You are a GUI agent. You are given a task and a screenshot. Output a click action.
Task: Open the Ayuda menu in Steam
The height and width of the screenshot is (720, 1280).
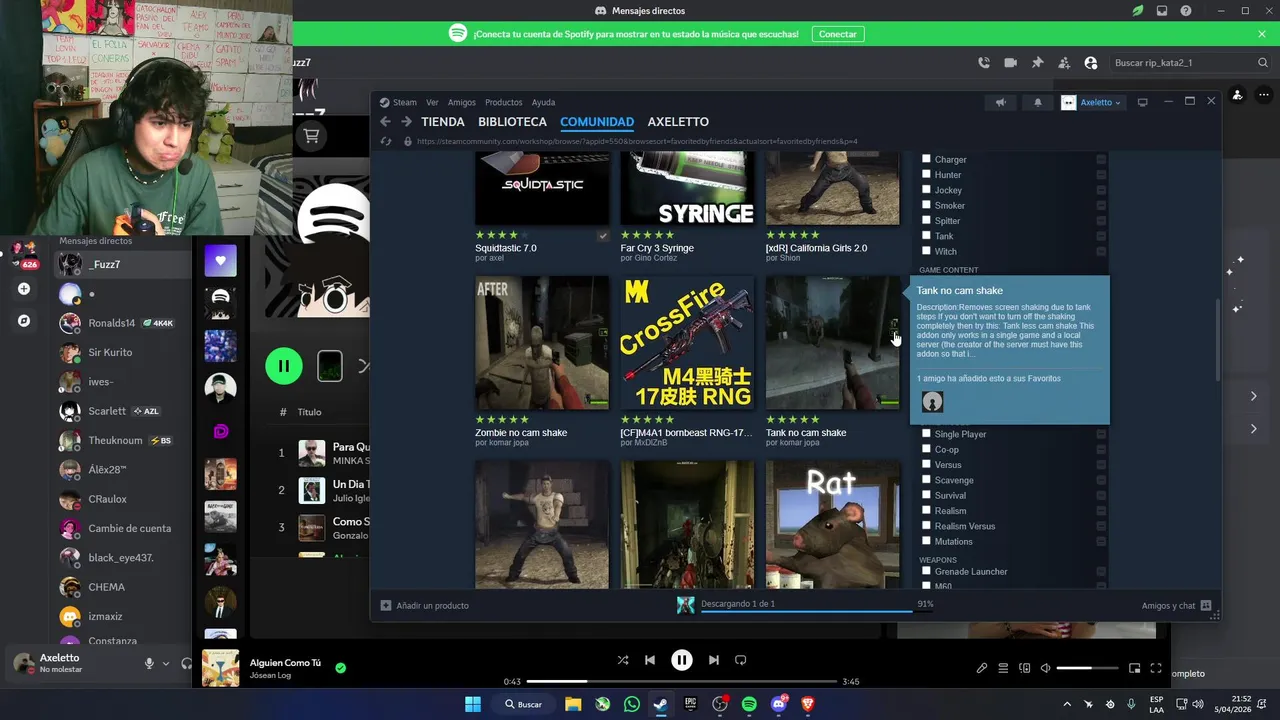(x=543, y=102)
